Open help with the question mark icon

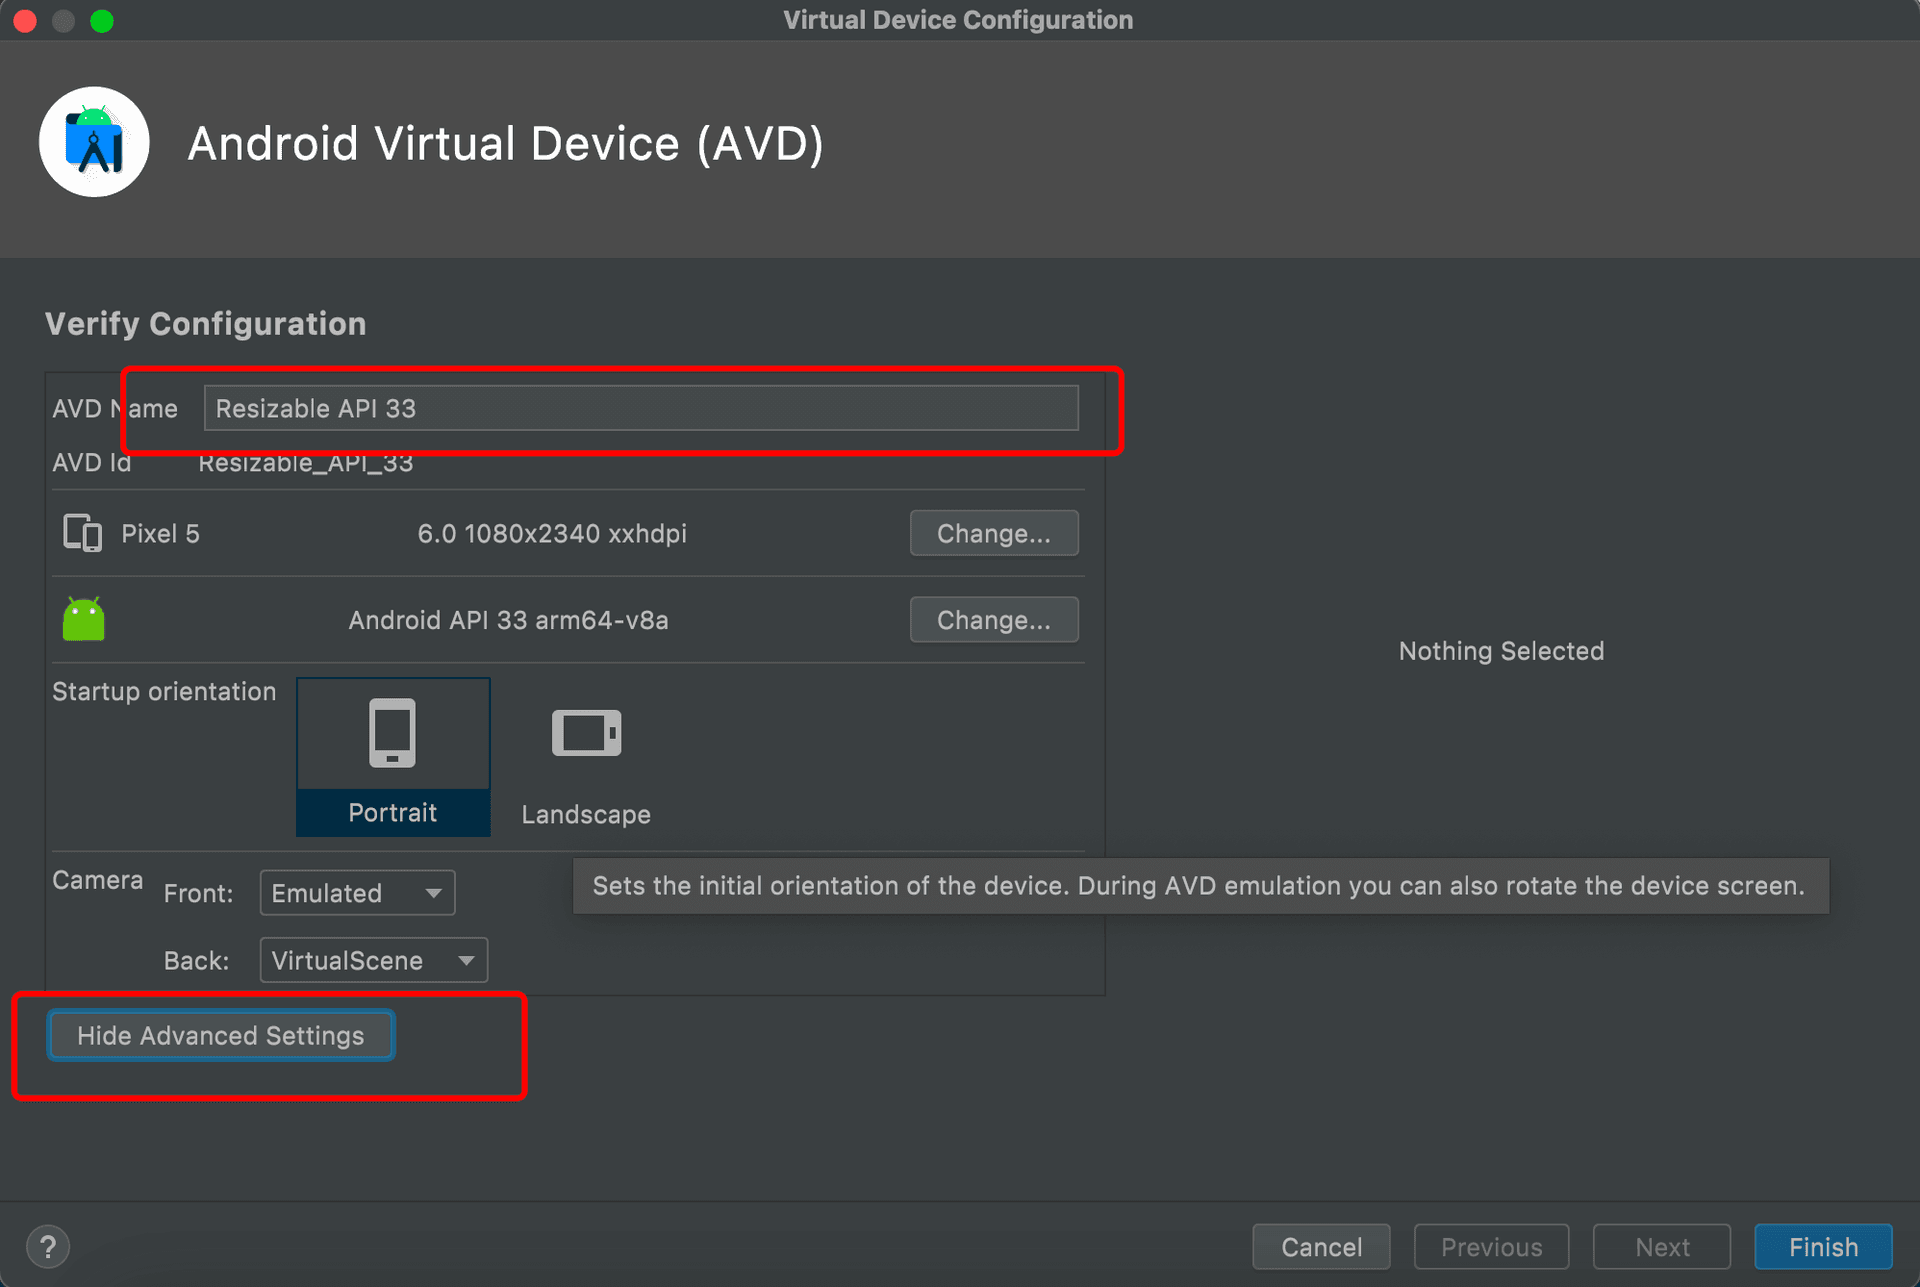tap(48, 1246)
